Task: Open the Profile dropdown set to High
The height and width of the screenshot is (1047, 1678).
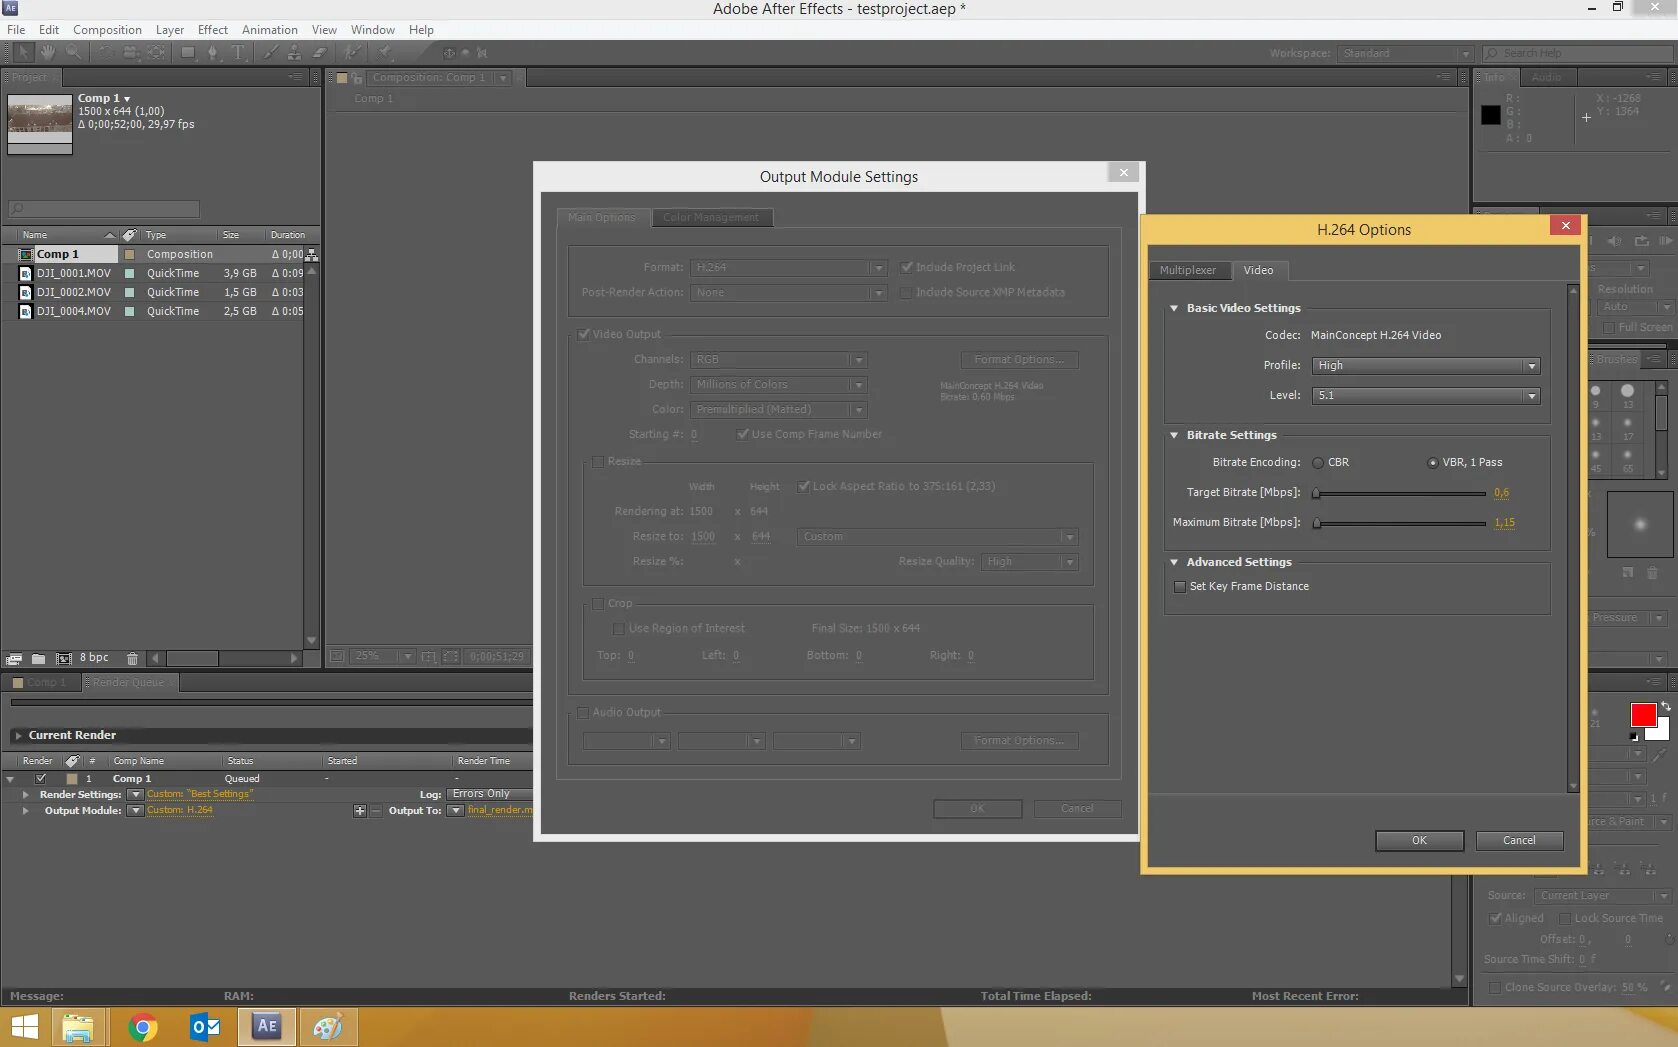Action: tap(1425, 366)
